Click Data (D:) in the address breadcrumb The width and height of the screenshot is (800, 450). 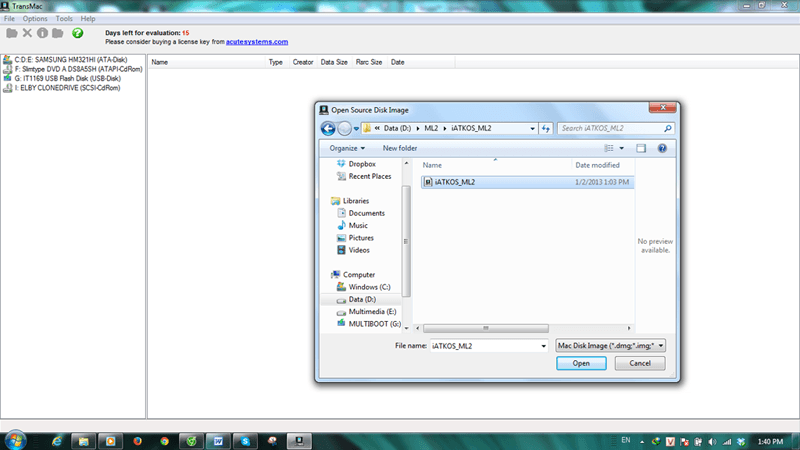397,129
